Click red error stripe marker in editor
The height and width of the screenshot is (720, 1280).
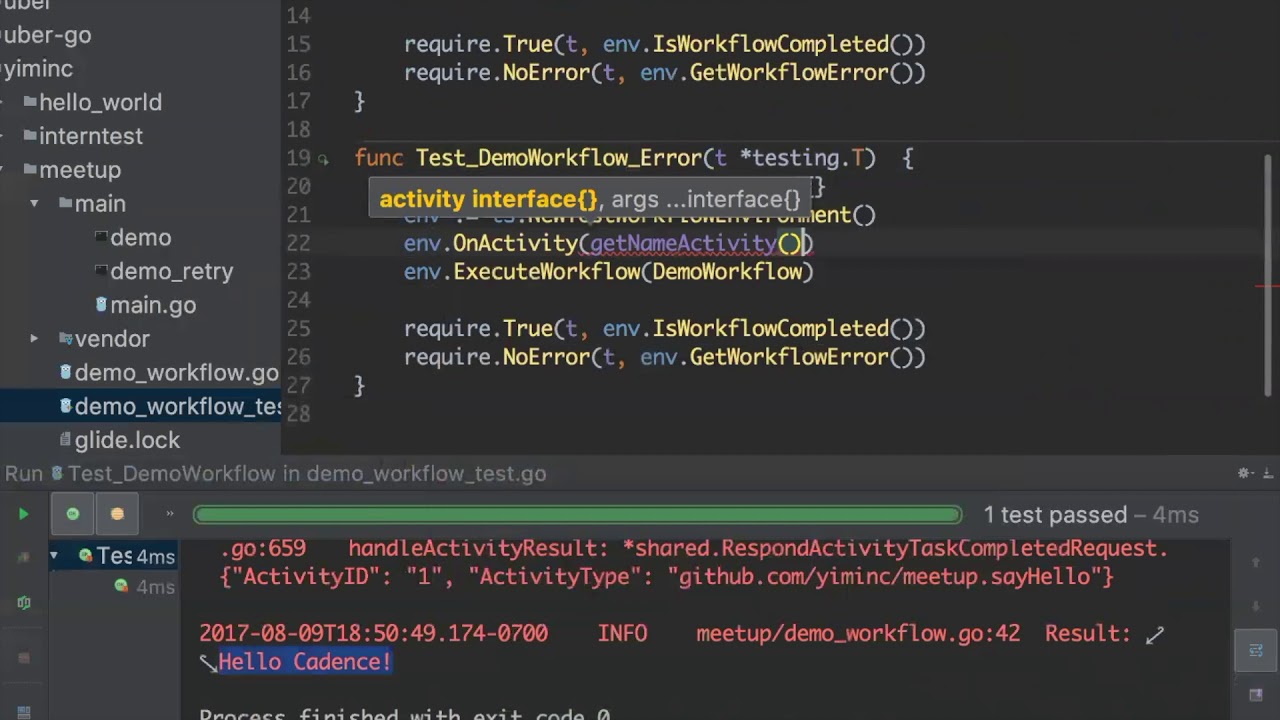point(1267,287)
